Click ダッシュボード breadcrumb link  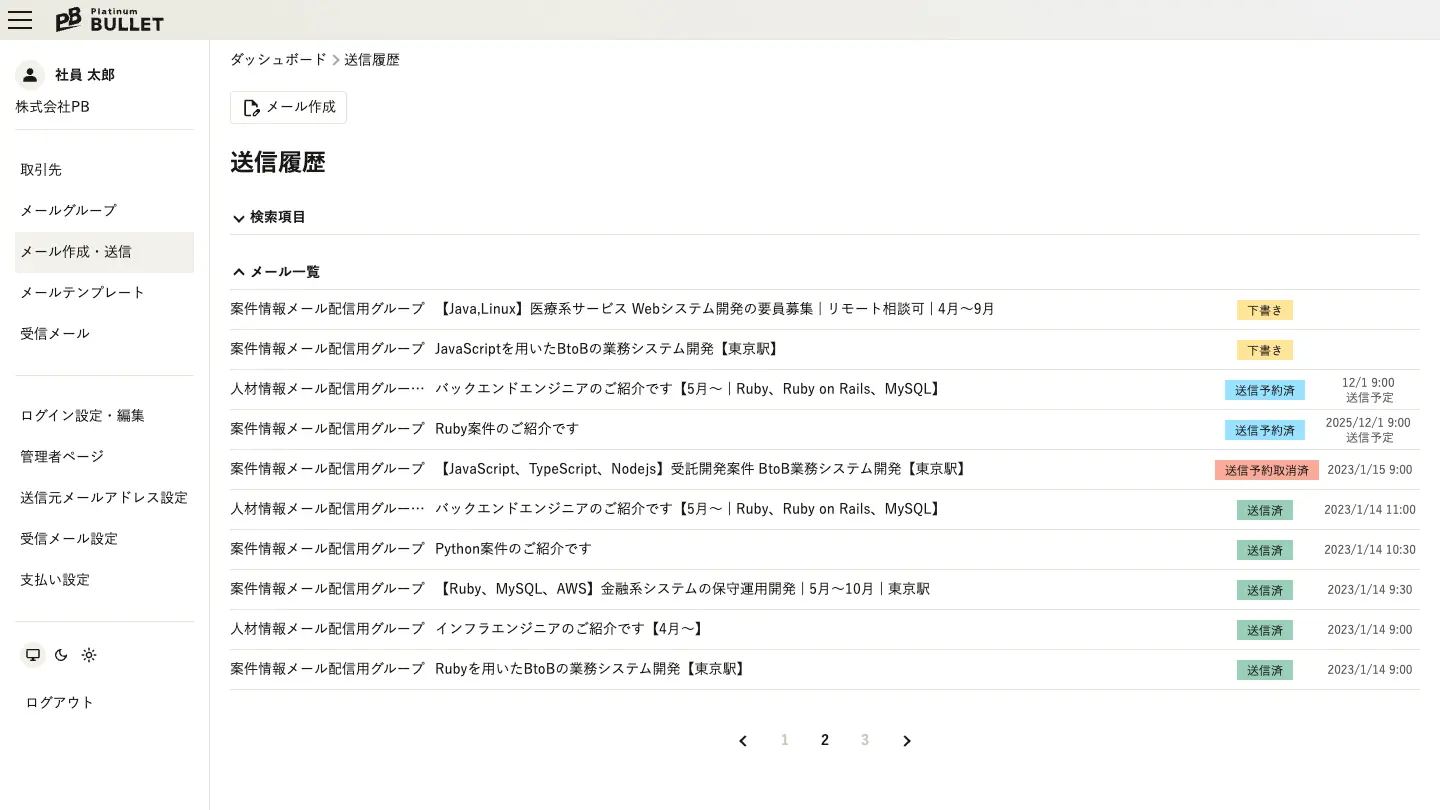click(278, 60)
